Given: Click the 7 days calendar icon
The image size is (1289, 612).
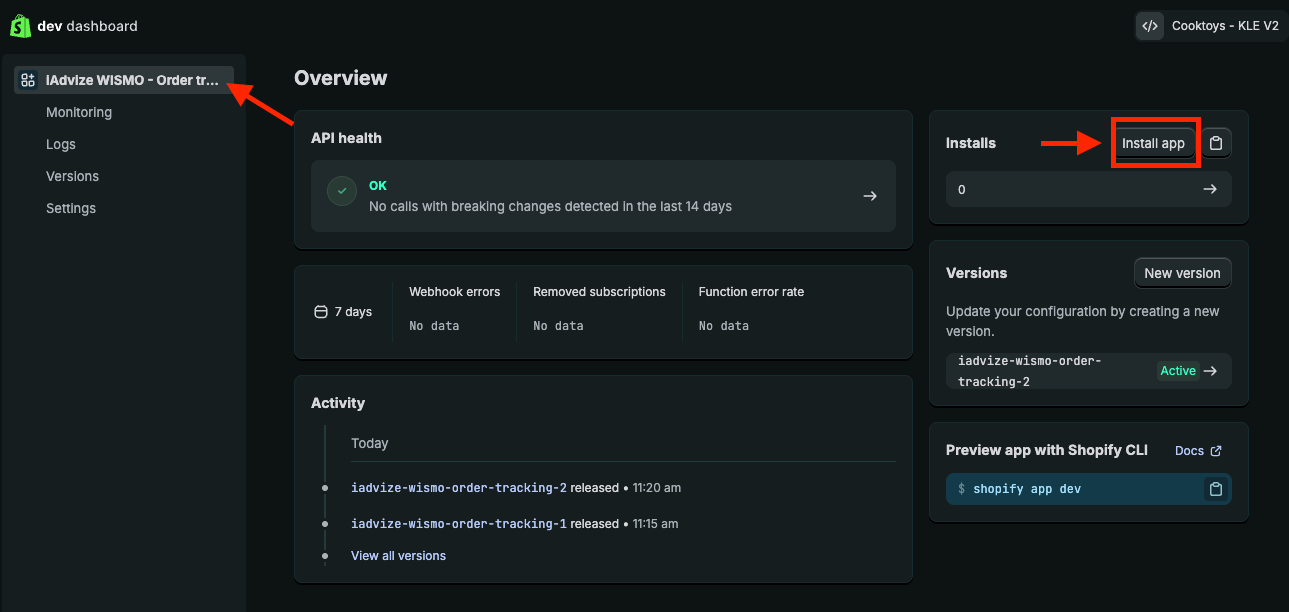Looking at the screenshot, I should [321, 312].
